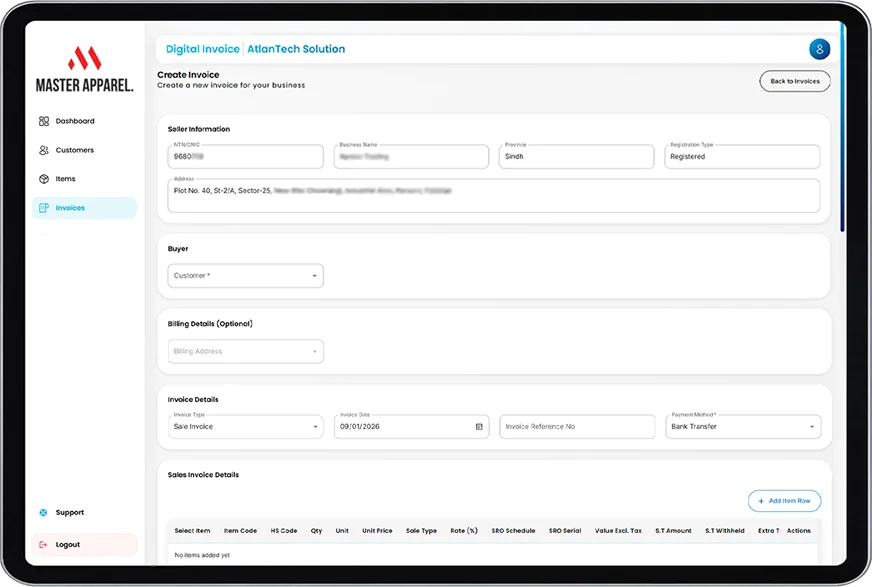Click the Back to Invoices button
Image resolution: width=872 pixels, height=587 pixels.
coord(795,81)
